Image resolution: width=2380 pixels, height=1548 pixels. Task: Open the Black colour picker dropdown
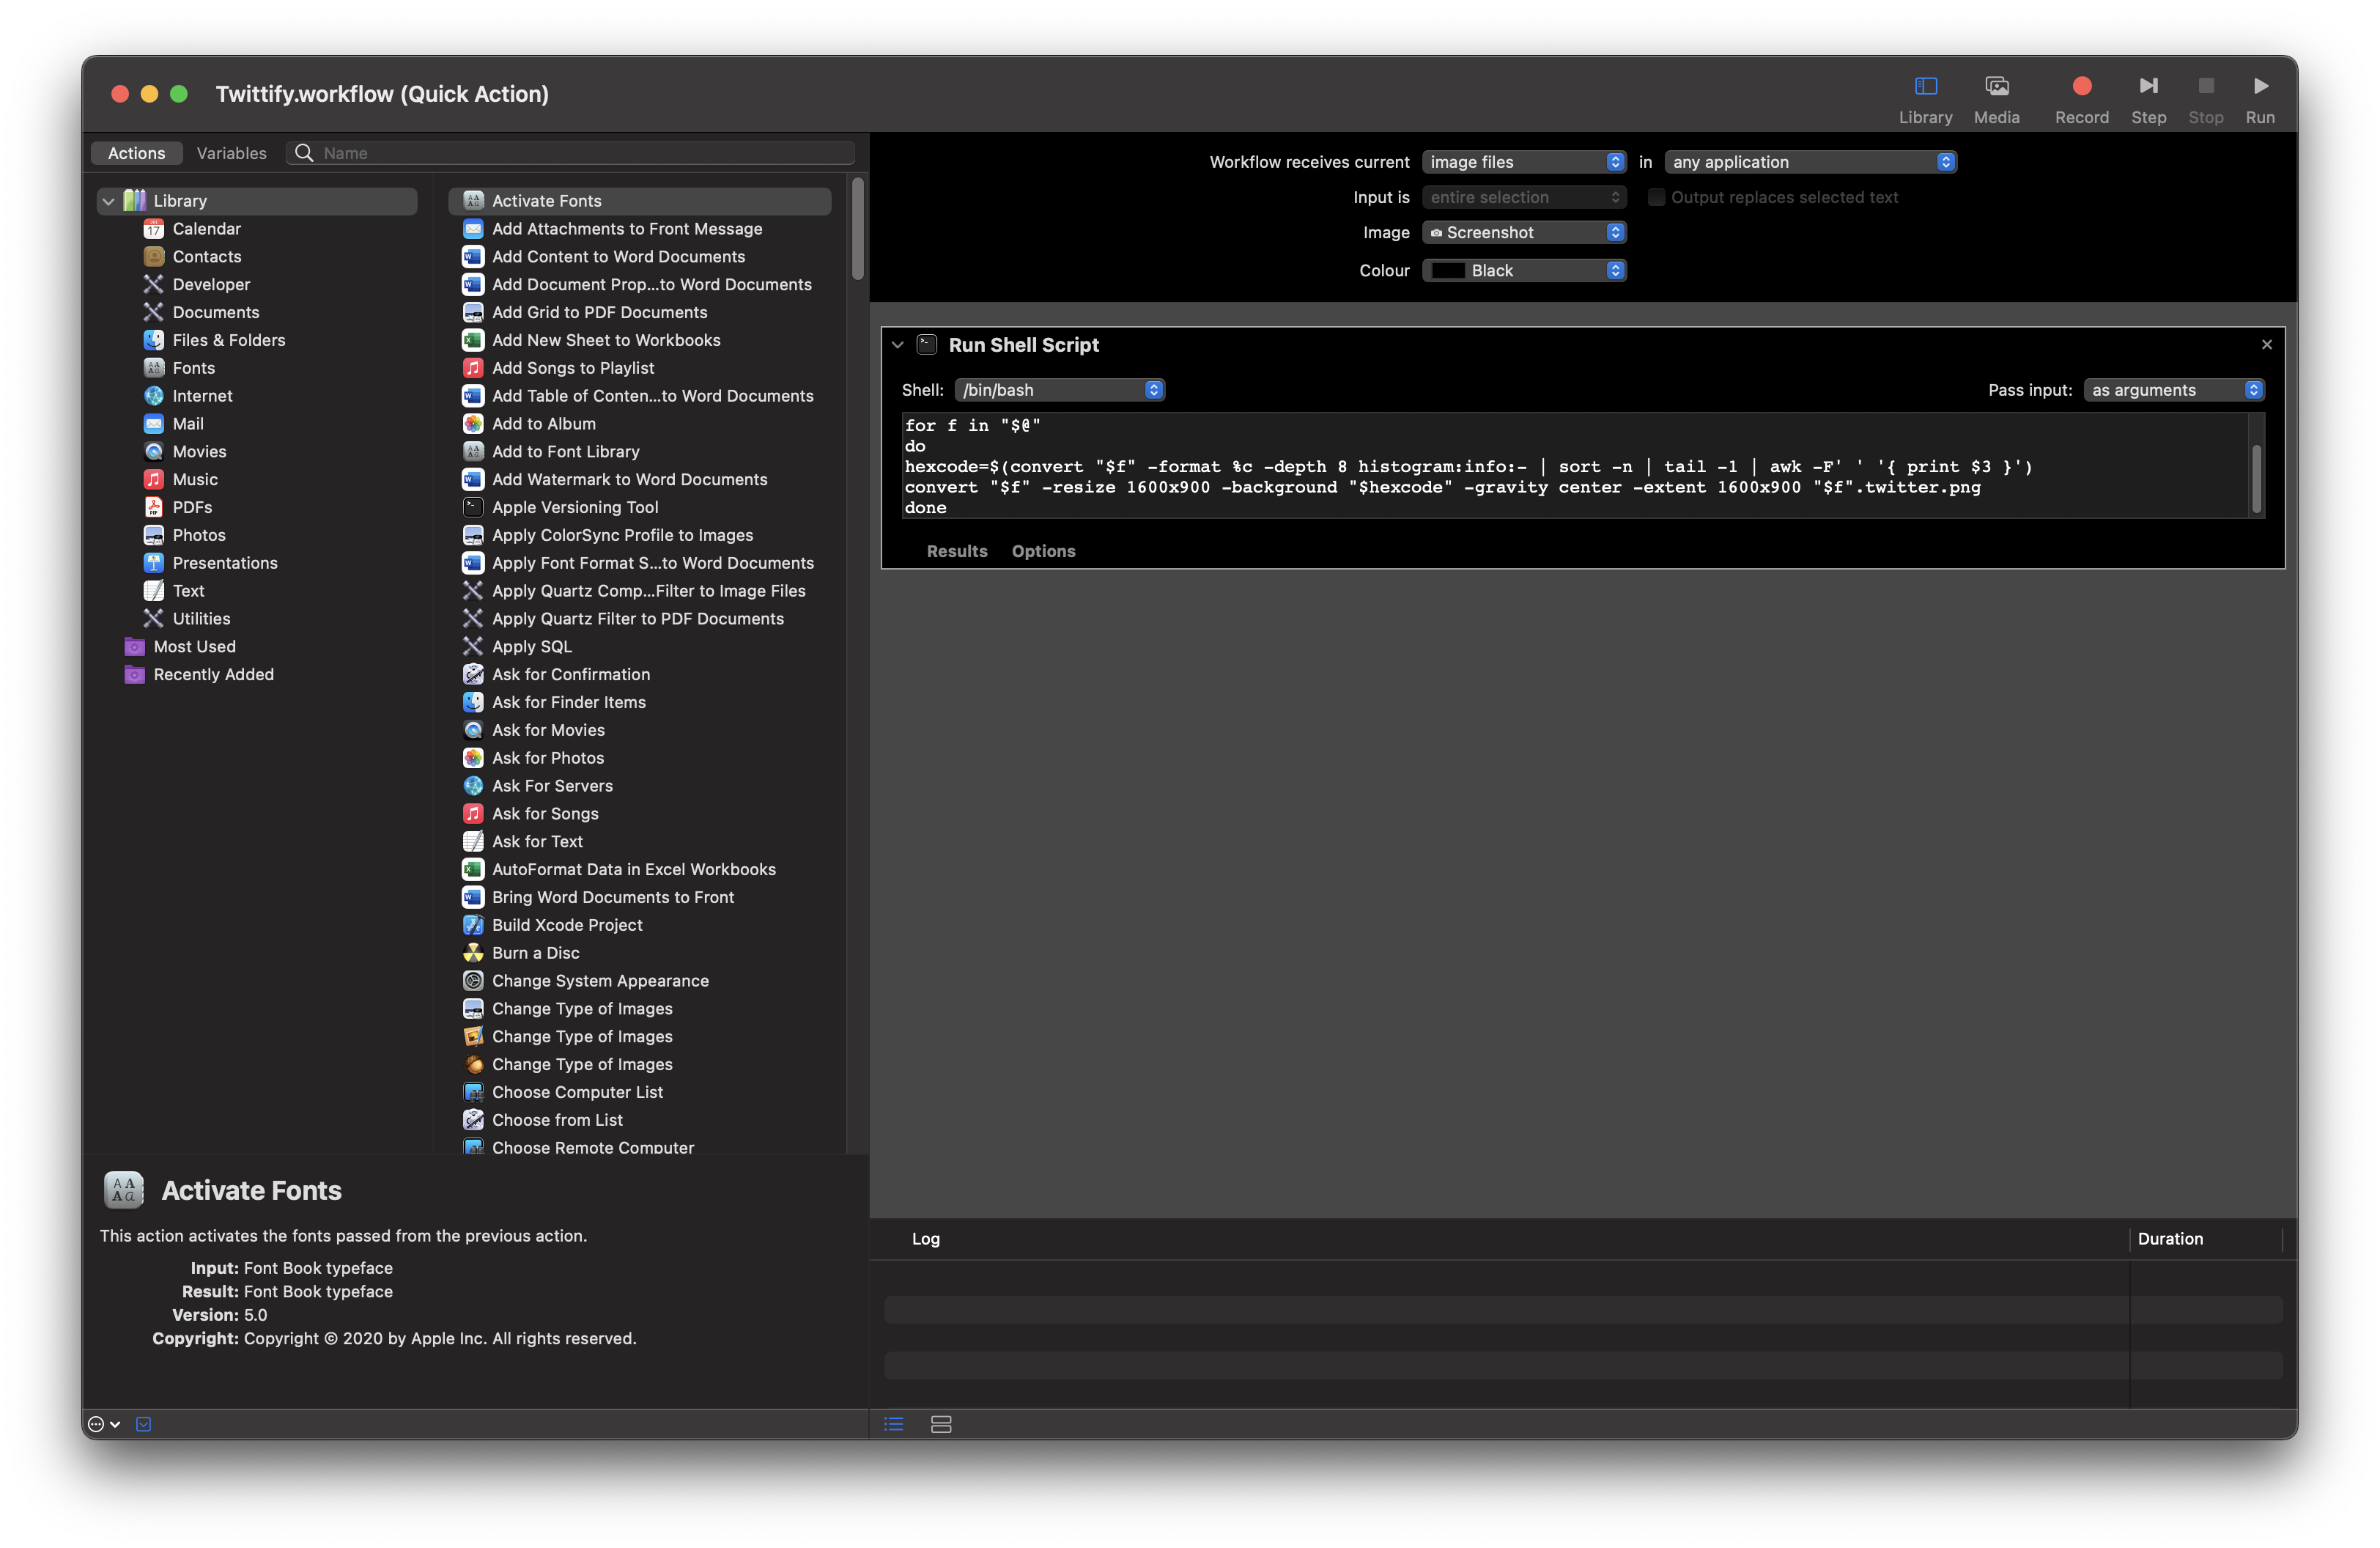click(1523, 271)
